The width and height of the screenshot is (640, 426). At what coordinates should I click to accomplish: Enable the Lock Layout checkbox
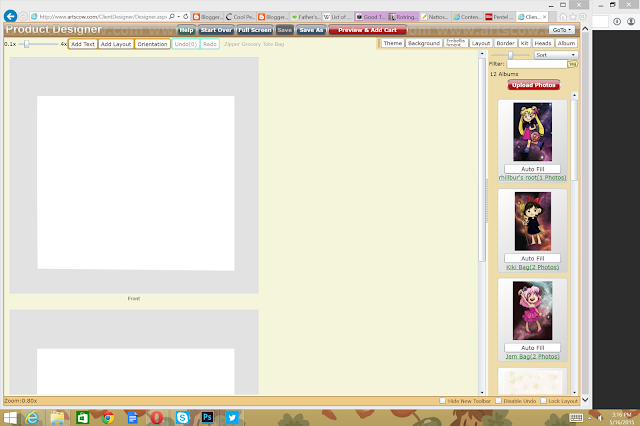pyautogui.click(x=543, y=401)
